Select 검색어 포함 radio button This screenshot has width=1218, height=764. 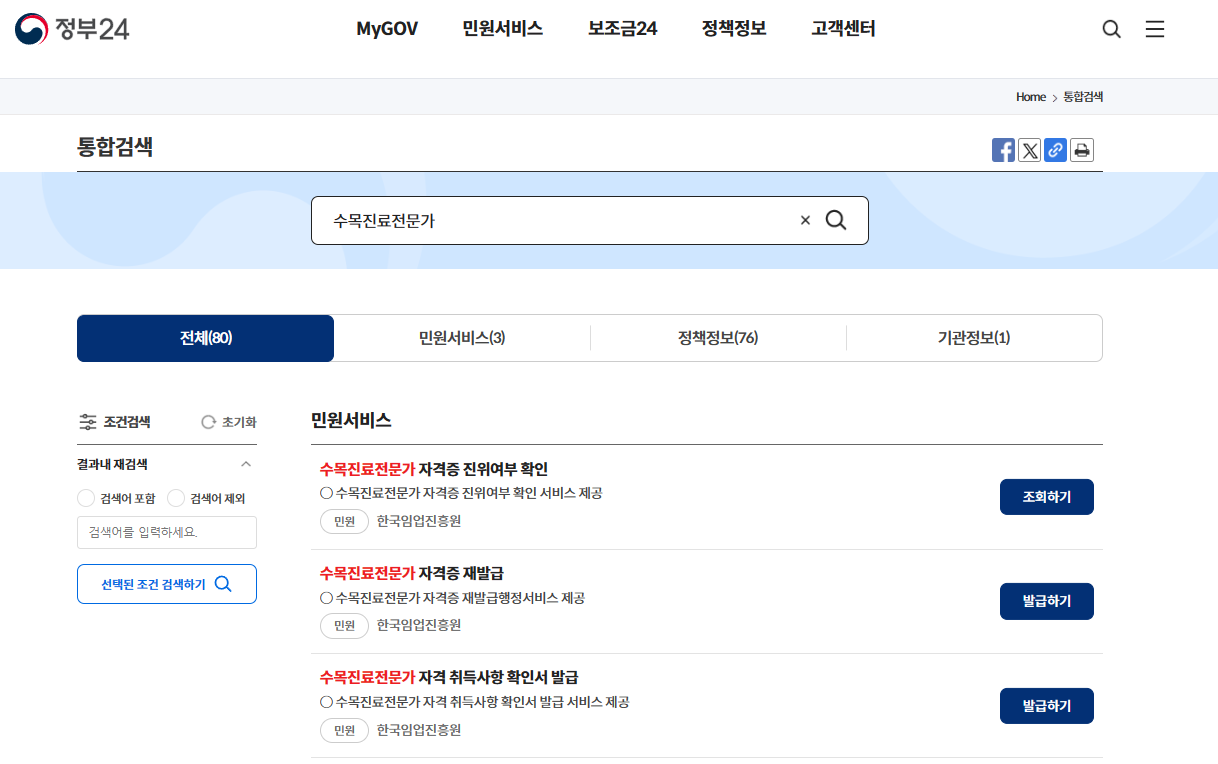point(86,498)
